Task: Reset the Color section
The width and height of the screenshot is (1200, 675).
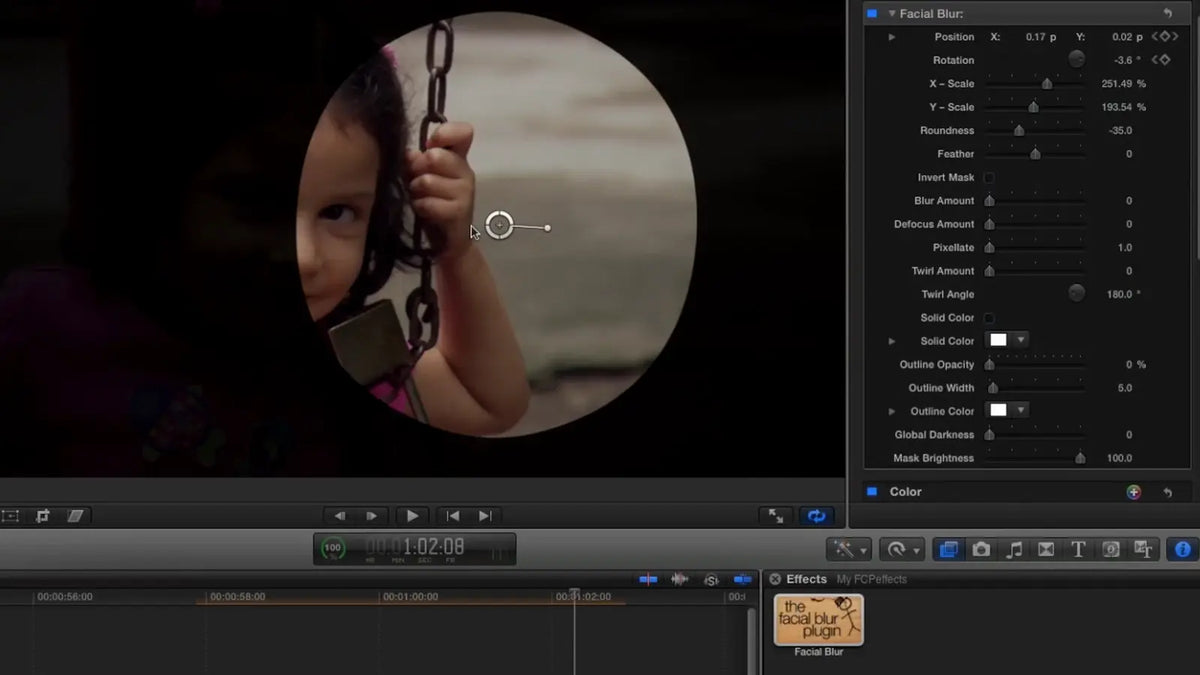Action: pyautogui.click(x=1167, y=492)
